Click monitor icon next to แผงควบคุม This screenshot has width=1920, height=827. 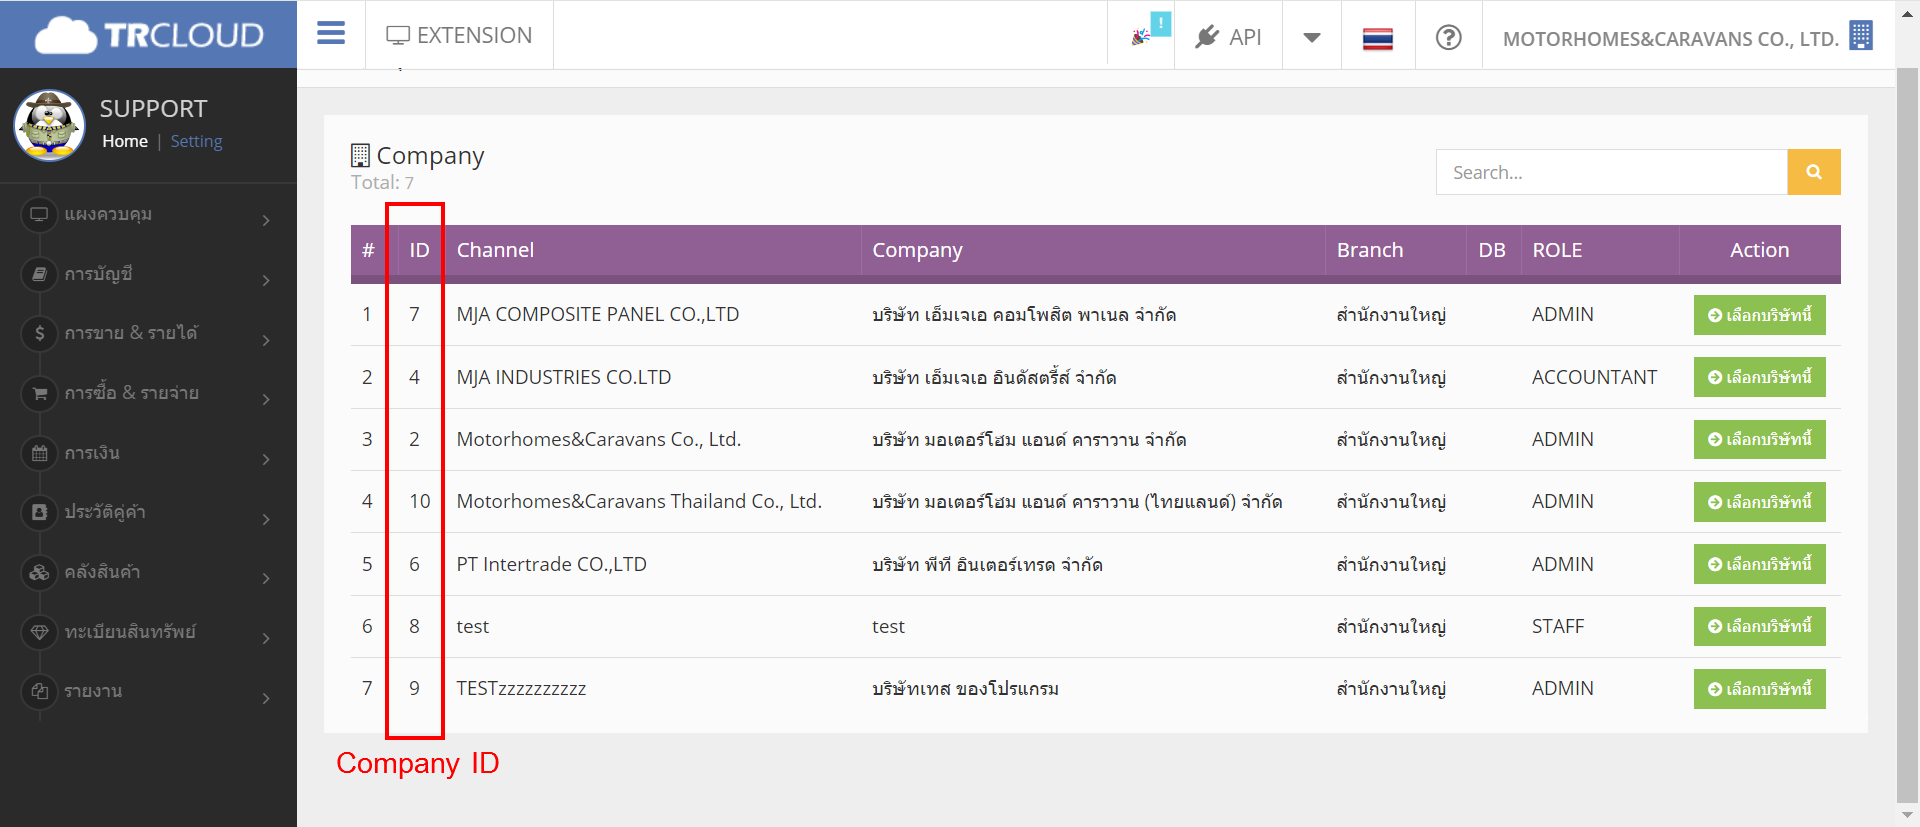click(39, 214)
